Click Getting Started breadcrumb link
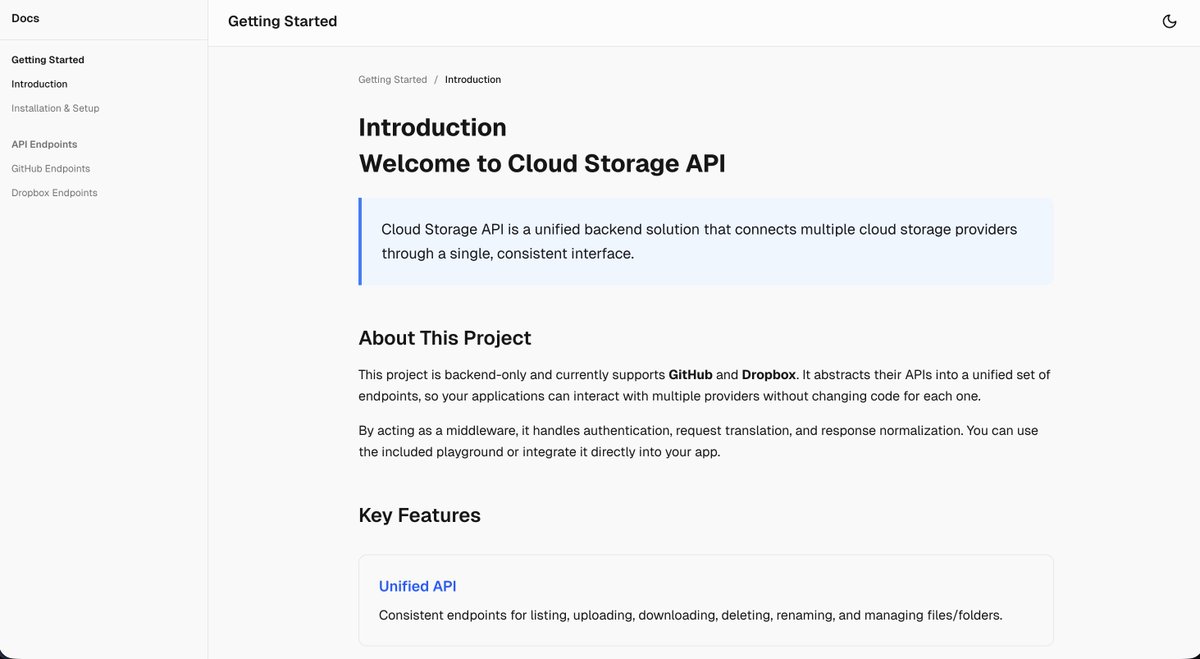 [x=392, y=79]
